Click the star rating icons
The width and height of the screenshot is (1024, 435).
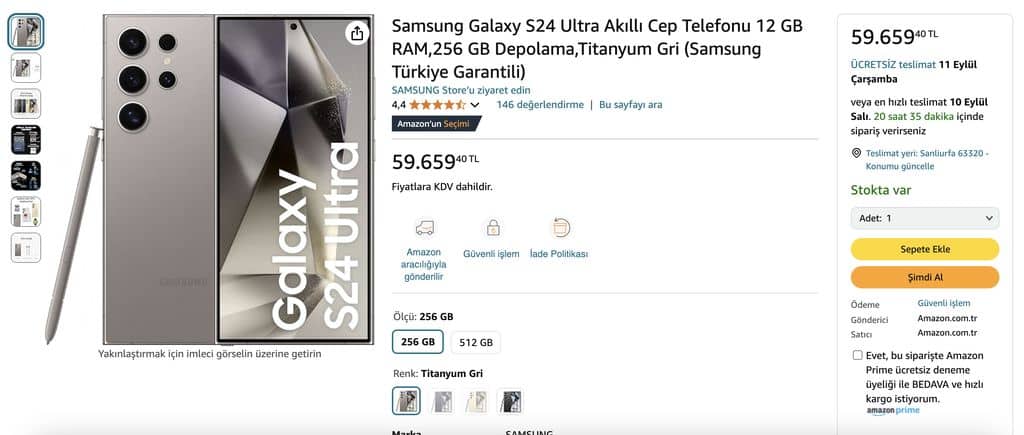tap(437, 105)
